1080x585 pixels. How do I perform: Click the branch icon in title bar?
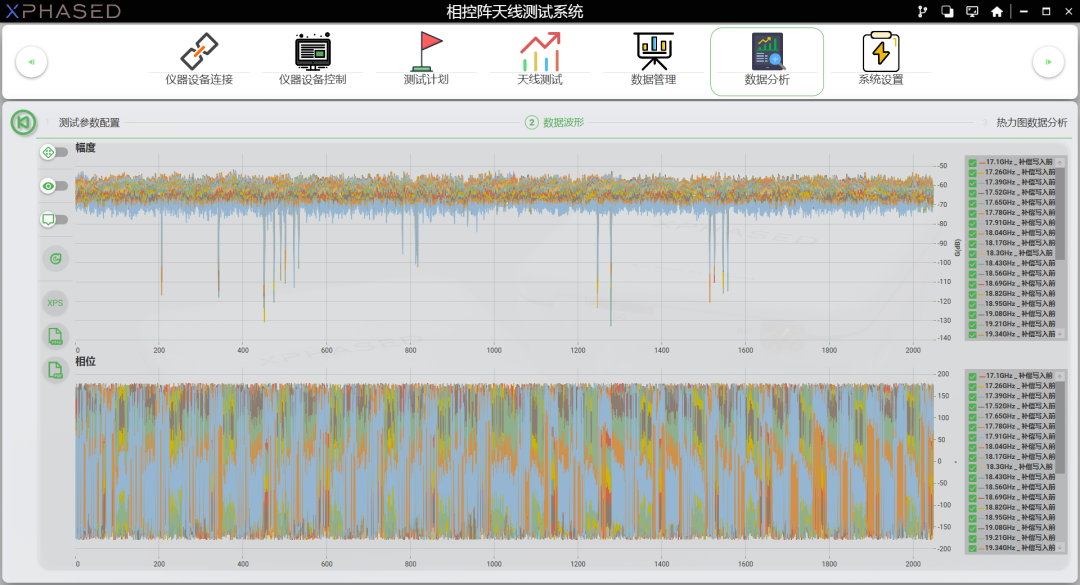922,12
